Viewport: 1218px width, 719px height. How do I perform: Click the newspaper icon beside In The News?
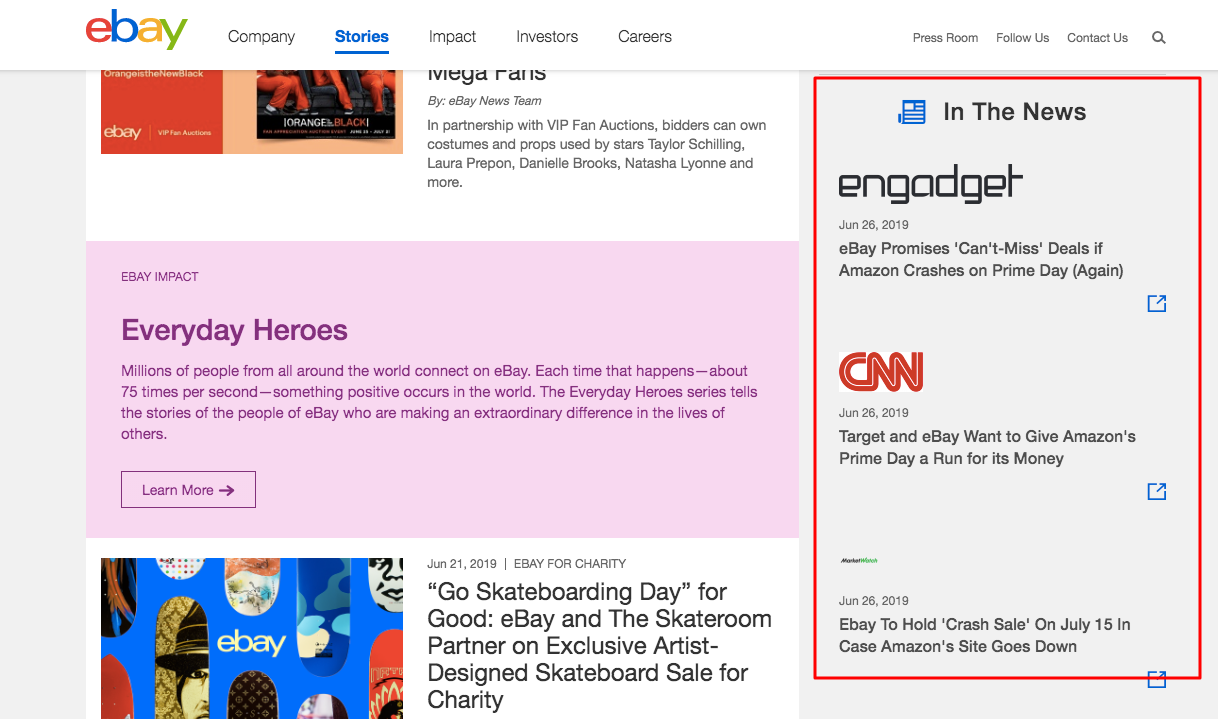(x=912, y=112)
